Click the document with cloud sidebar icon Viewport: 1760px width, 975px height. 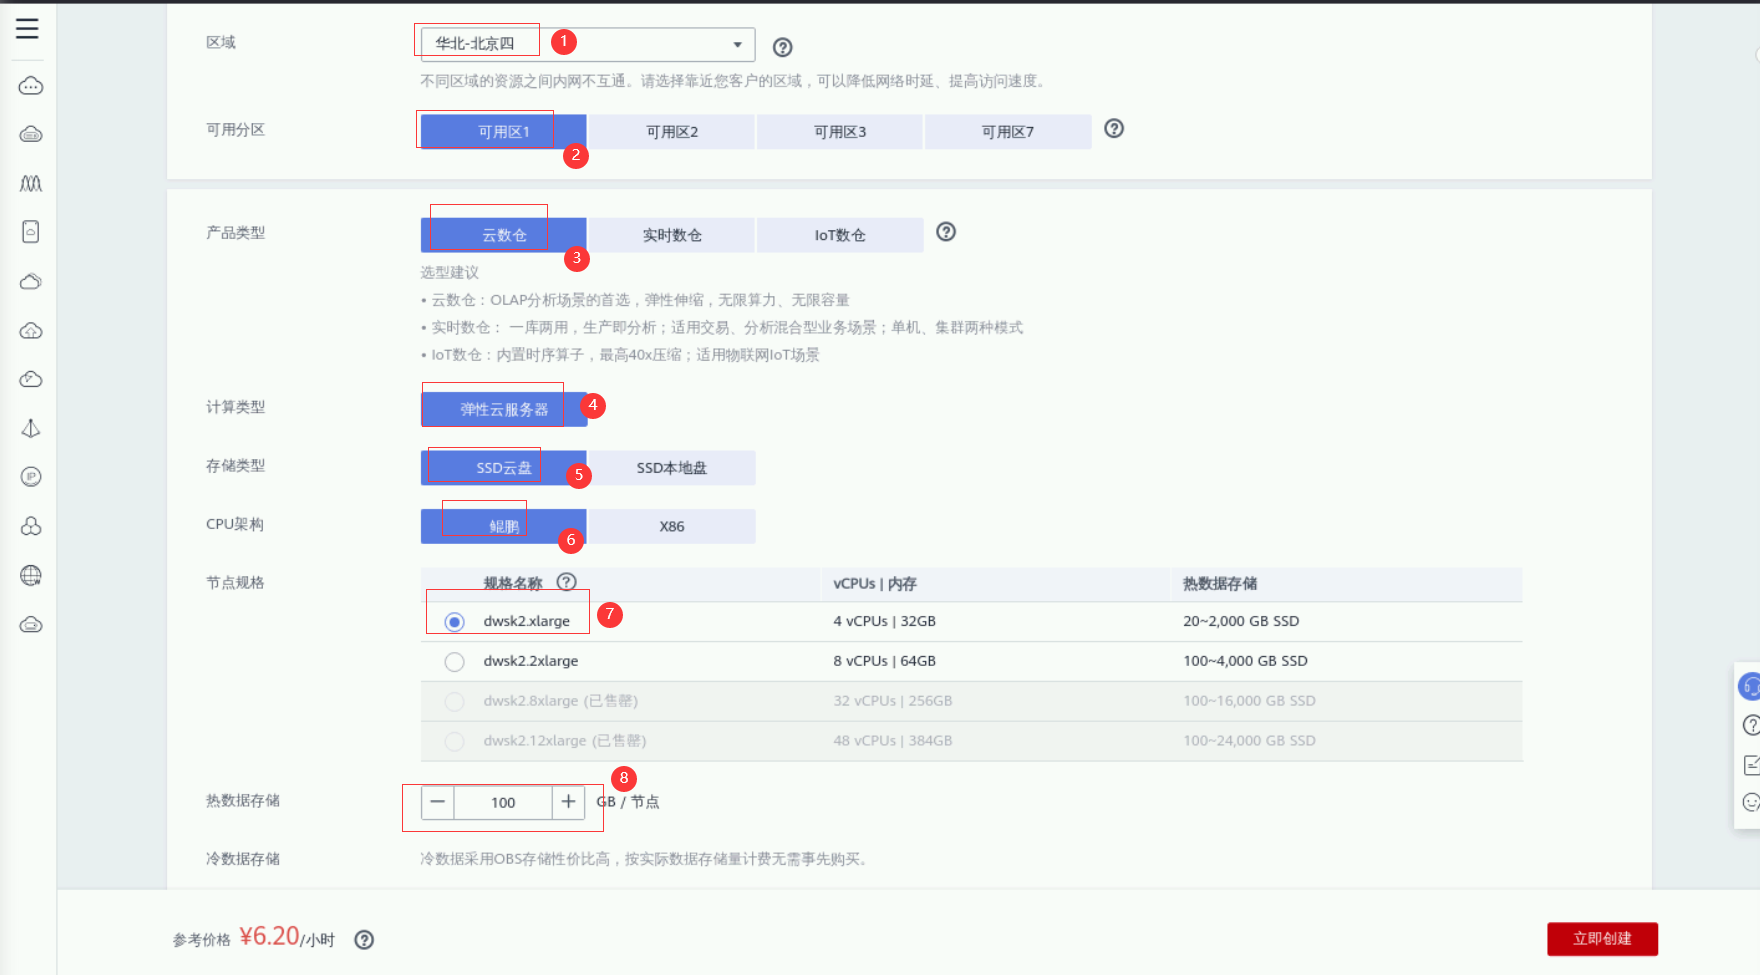[31, 232]
